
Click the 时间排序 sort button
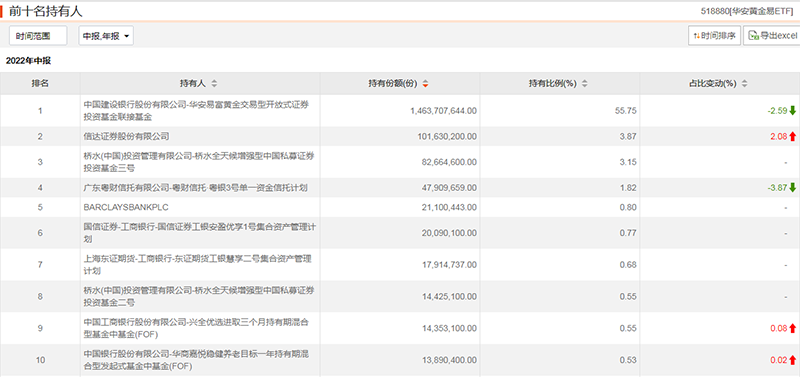click(714, 36)
